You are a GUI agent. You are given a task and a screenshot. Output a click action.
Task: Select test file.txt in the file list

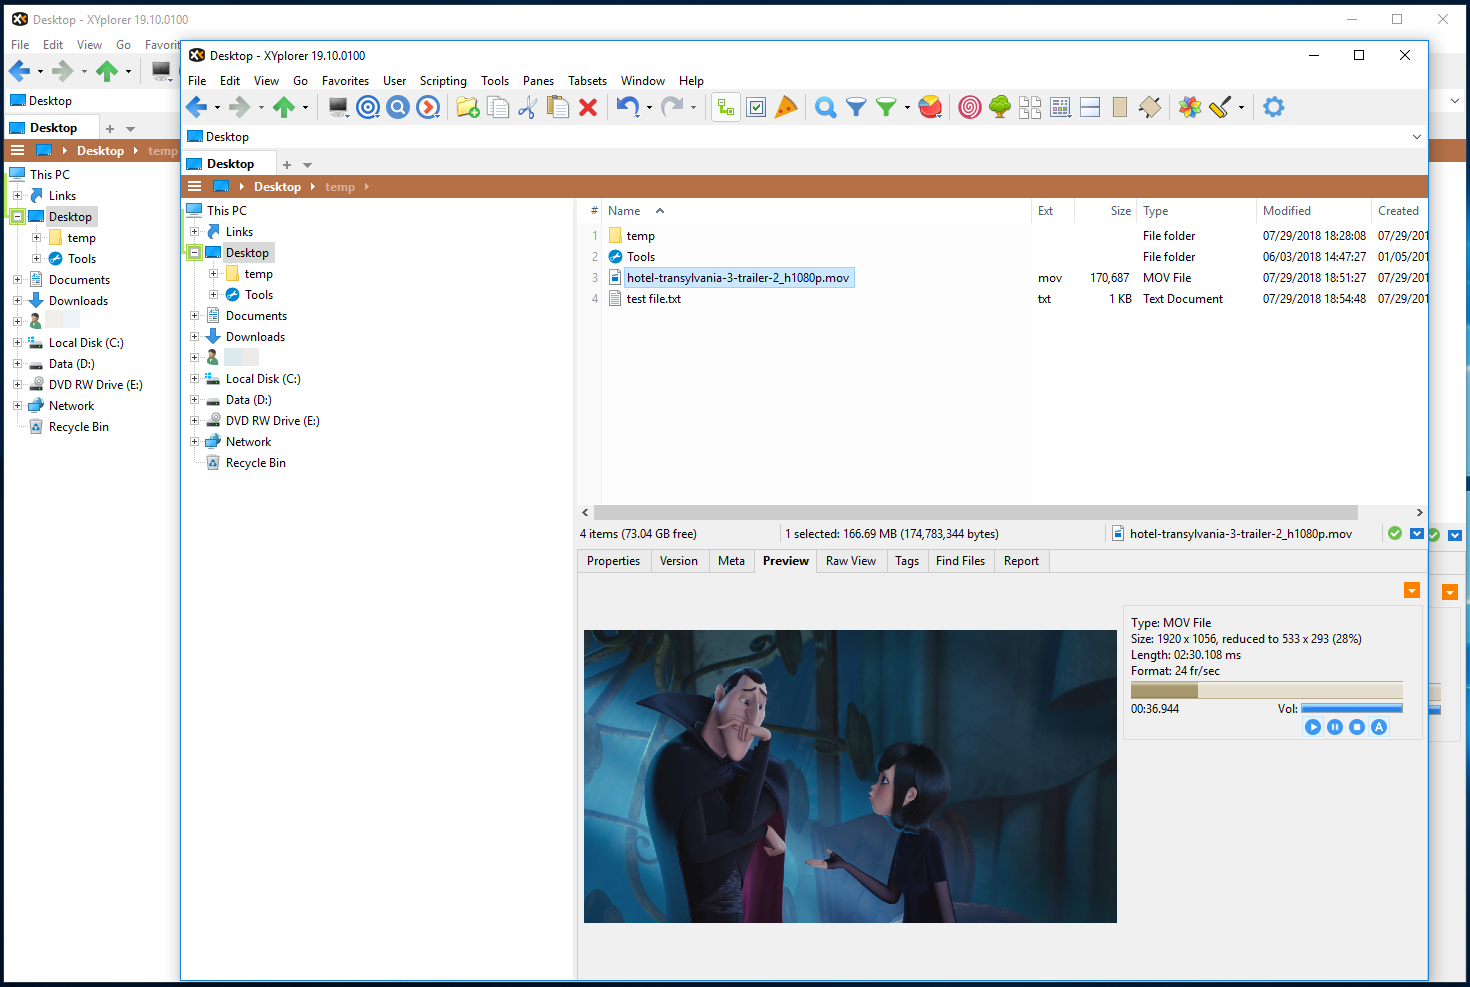[653, 299]
